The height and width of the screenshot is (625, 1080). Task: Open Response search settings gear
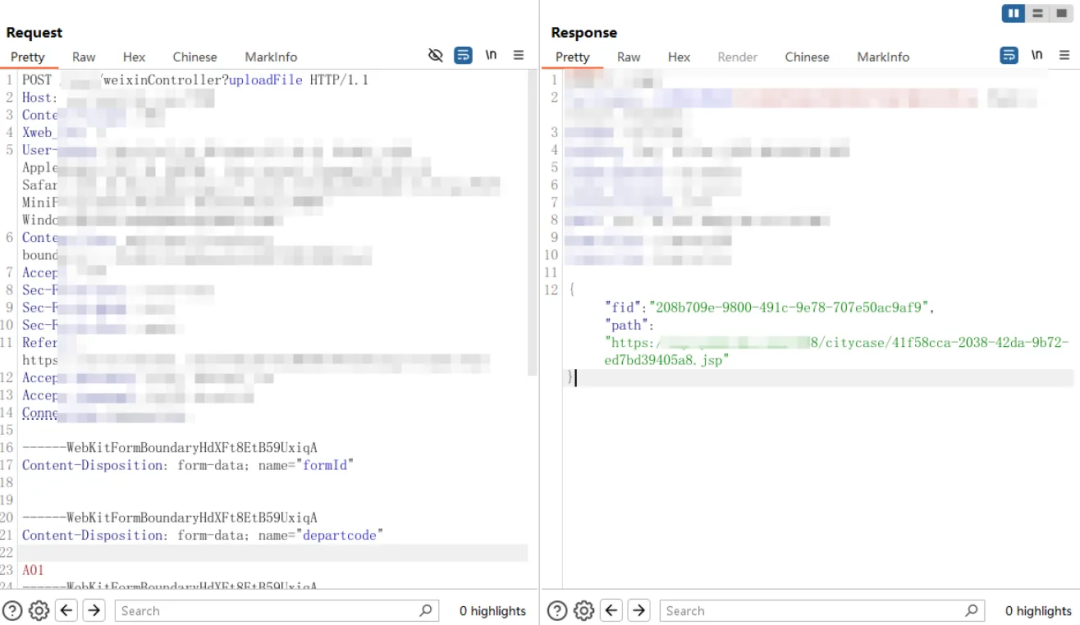(x=584, y=610)
